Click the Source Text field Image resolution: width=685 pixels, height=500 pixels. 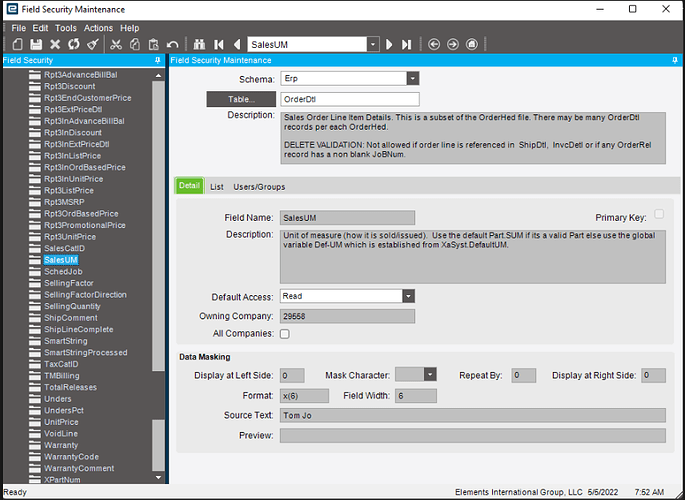(x=473, y=415)
